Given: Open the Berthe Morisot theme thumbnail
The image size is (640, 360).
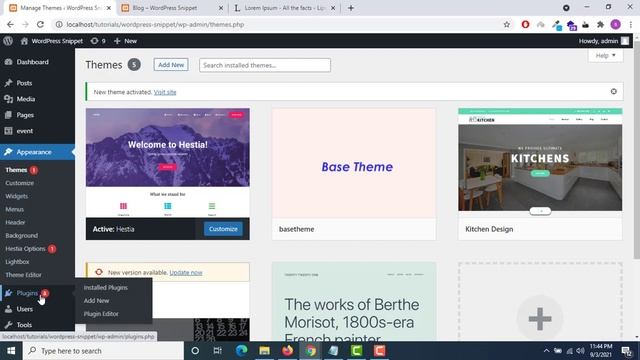Looking at the screenshot, I should click(354, 302).
